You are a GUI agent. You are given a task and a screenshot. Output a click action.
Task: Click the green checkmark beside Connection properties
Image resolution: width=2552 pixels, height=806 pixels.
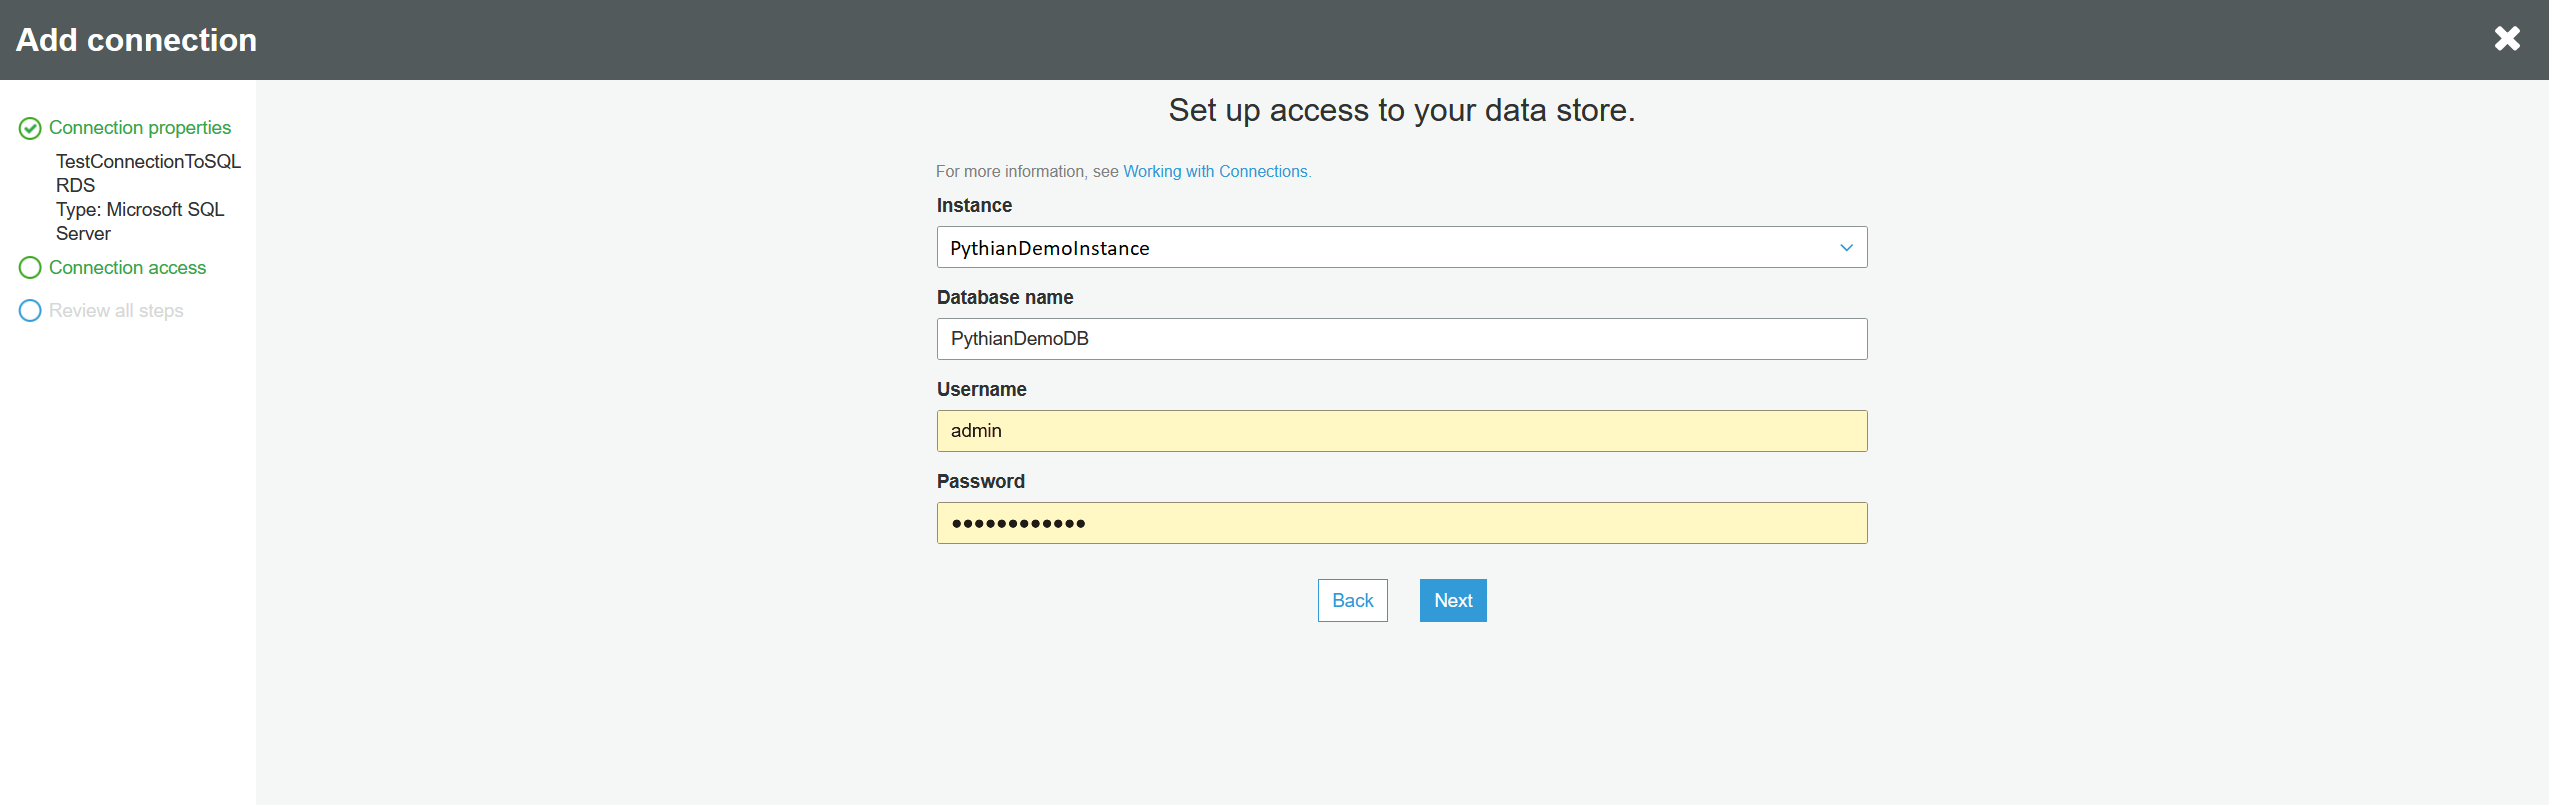[30, 128]
